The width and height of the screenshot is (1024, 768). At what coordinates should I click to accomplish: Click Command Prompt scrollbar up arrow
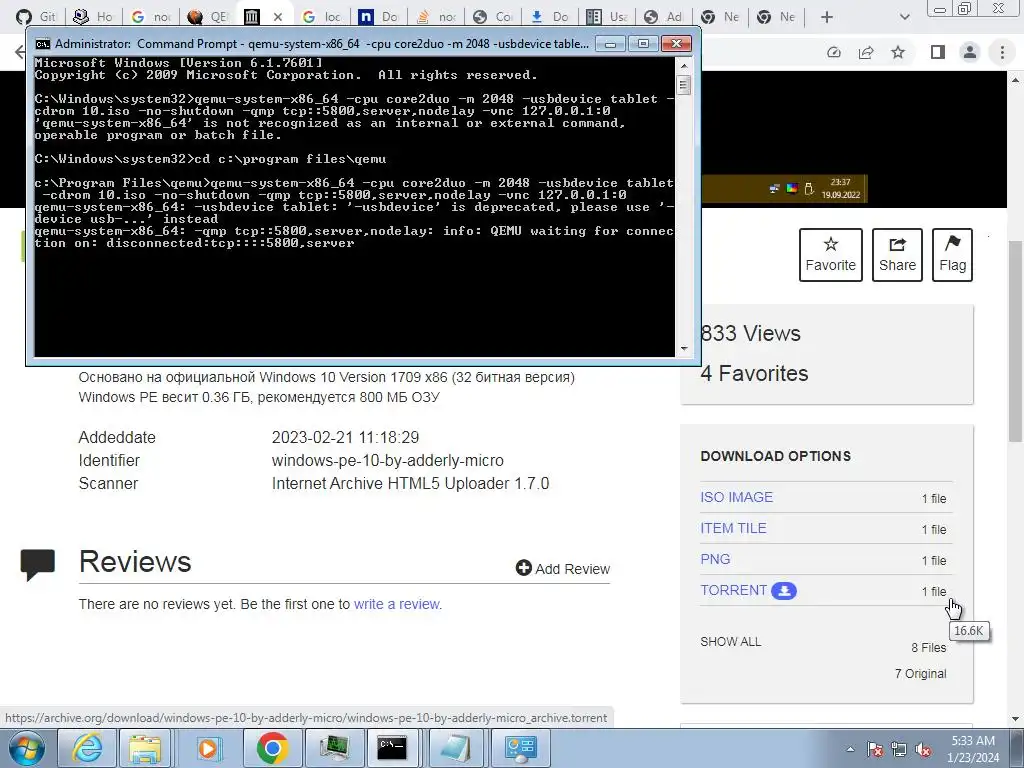(684, 66)
